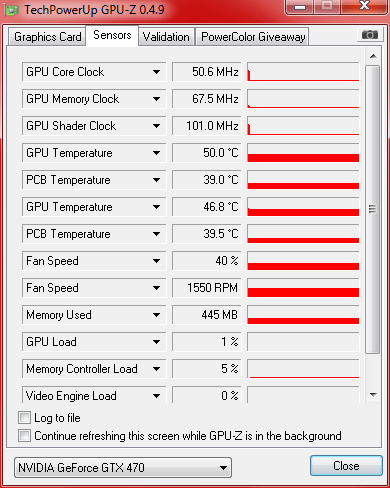Close the window with the title bar X
Viewport: 390px width, 488px height.
point(365,6)
